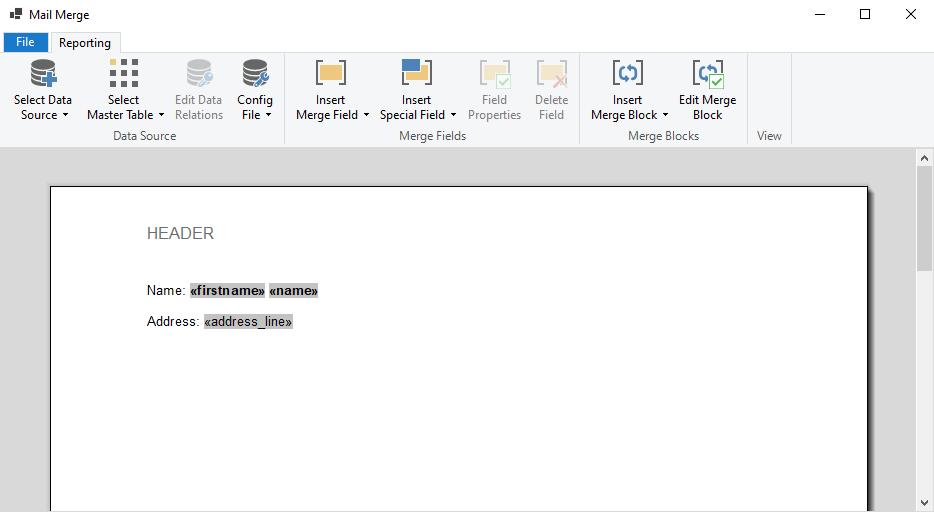Select the «firstname» merge field
The image size is (934, 512).
pos(228,291)
